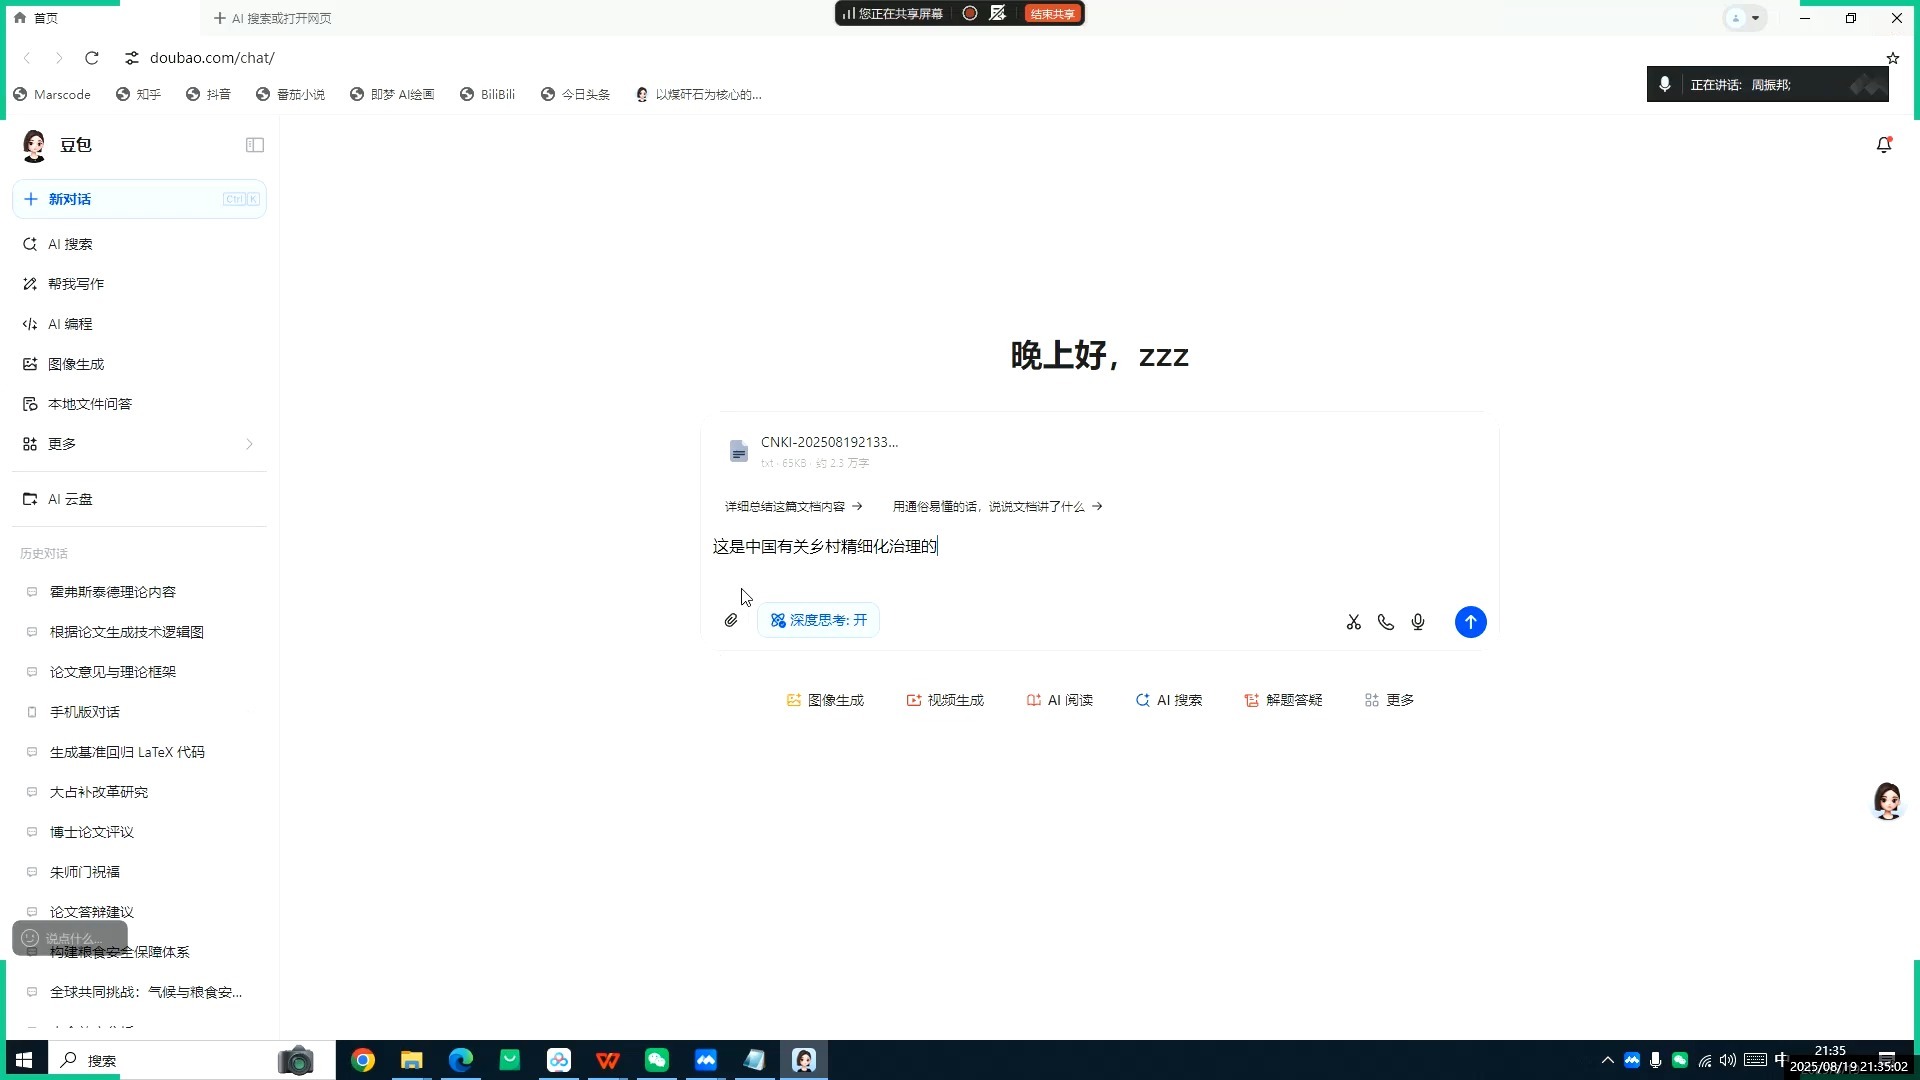
Task: Open the AI 阅读 quick action
Action: (x=1058, y=700)
